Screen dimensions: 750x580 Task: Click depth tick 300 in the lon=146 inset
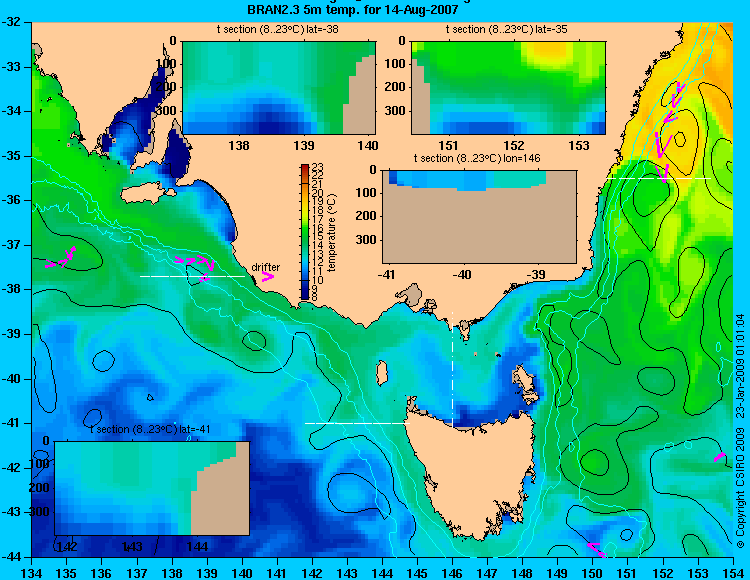coord(368,240)
